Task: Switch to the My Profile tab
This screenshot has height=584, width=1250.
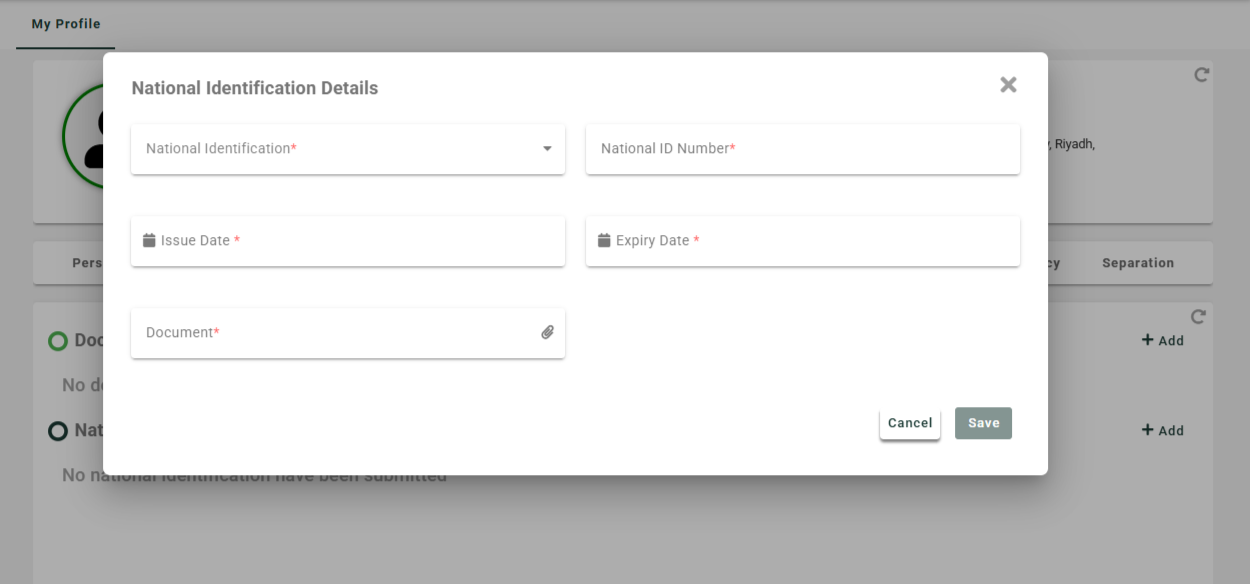Action: [x=66, y=24]
